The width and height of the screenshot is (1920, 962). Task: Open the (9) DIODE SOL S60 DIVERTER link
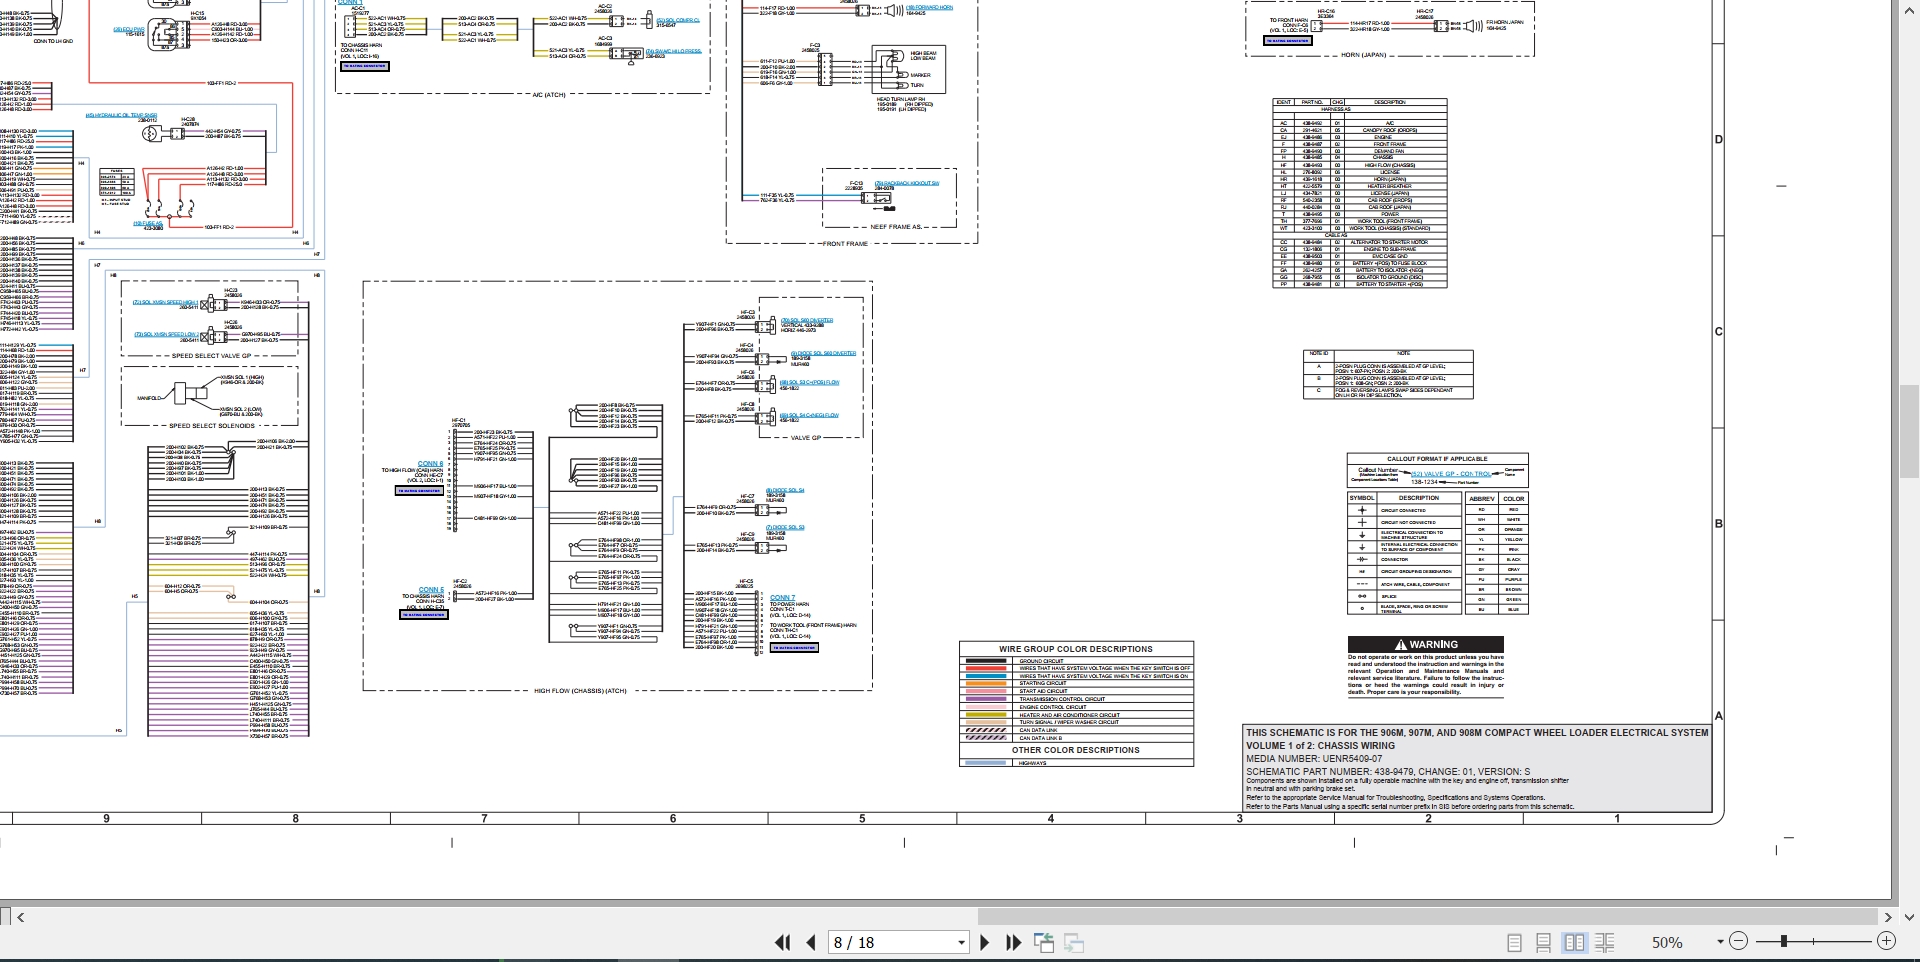tap(824, 353)
